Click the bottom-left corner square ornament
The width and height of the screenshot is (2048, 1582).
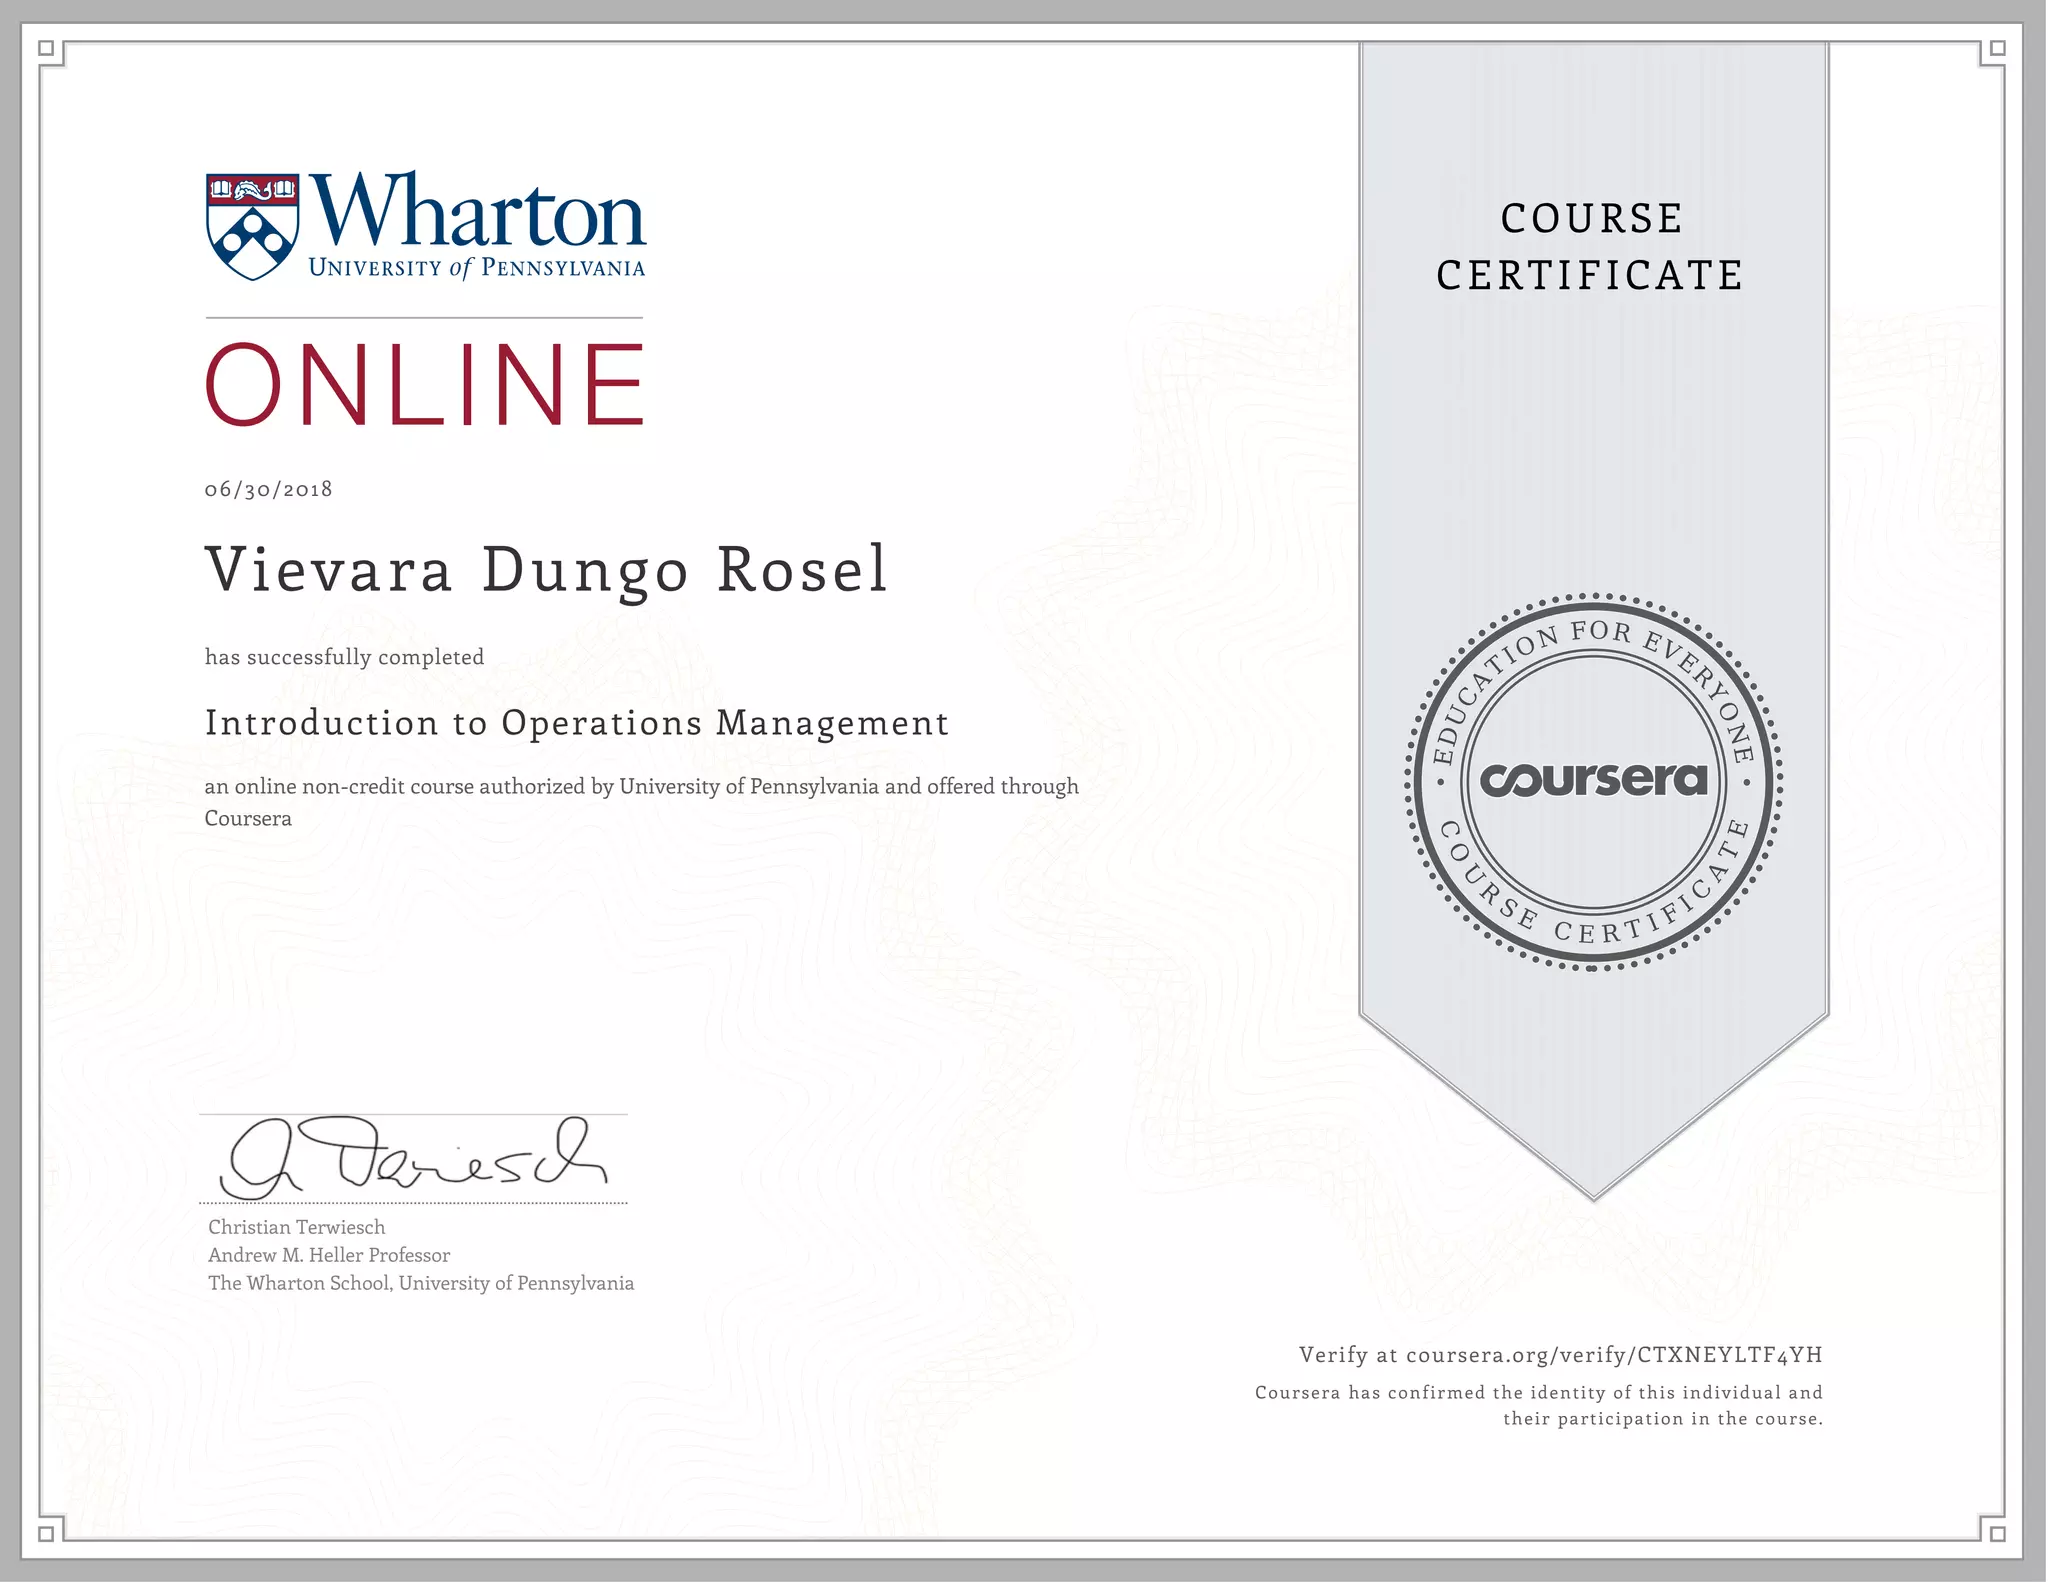click(x=46, y=1533)
